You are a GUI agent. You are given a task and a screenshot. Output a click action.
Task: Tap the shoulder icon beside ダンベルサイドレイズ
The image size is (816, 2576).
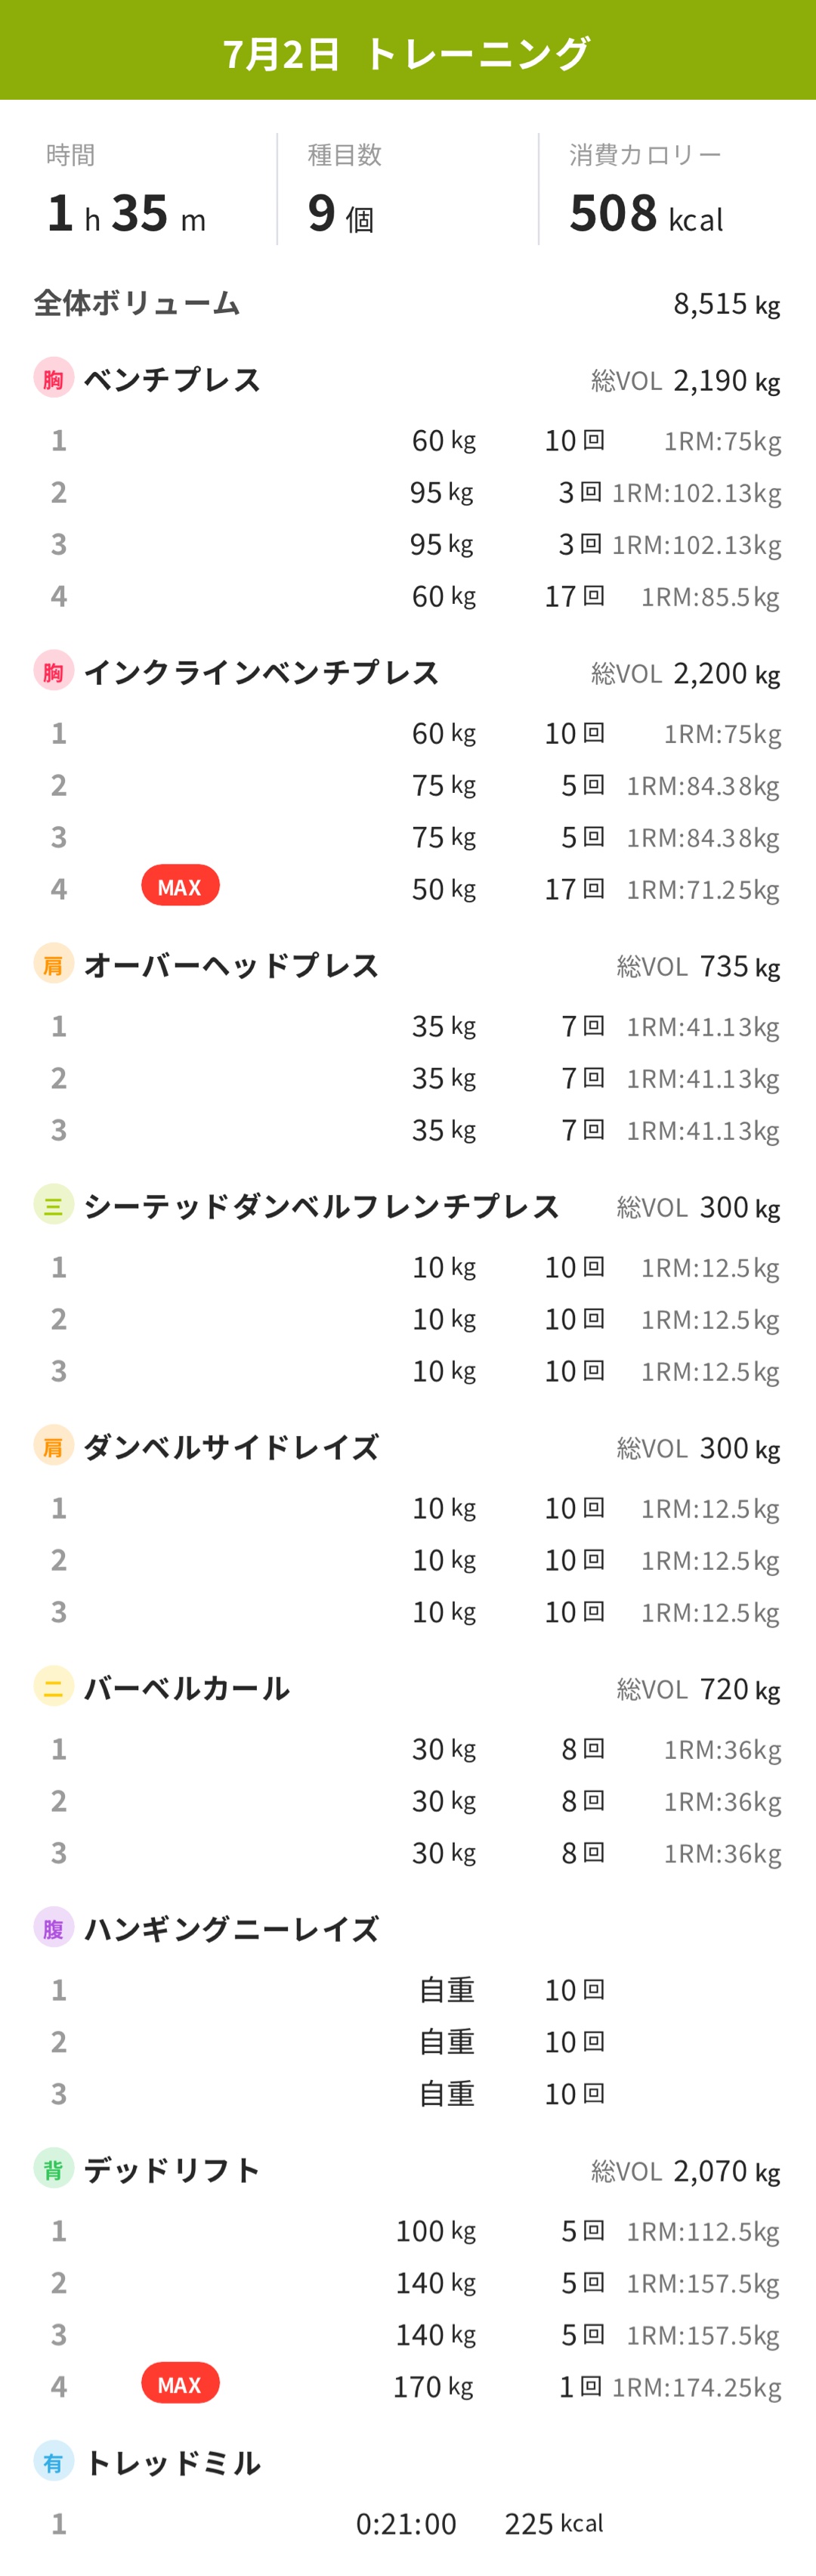pos(53,1446)
